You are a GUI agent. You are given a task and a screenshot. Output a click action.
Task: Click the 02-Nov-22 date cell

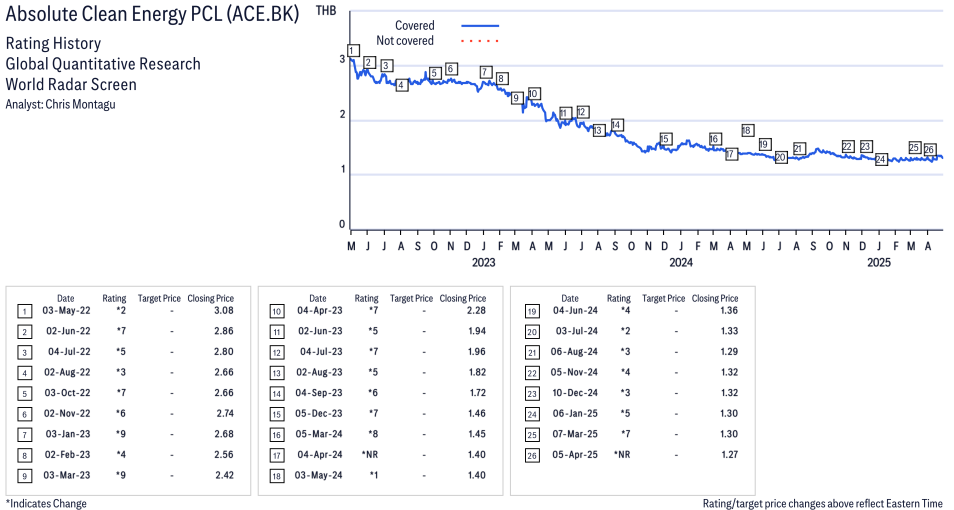(67, 414)
